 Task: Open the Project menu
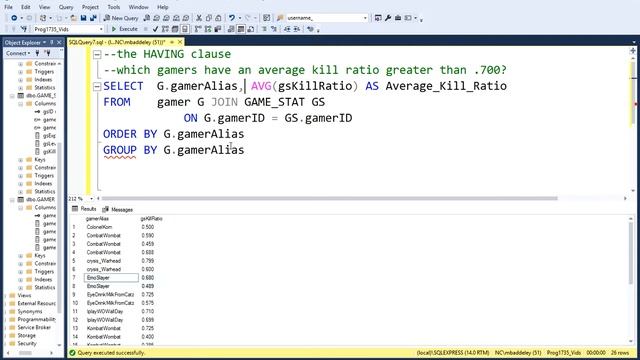click(90, 7)
